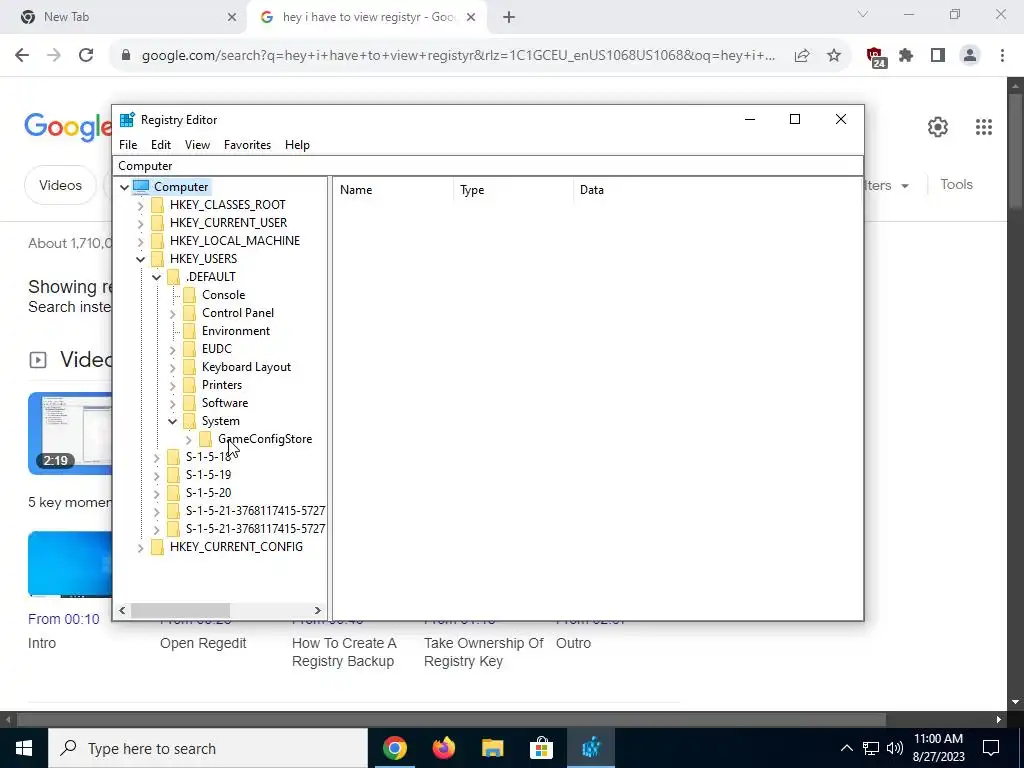Expand the HKEY_LOCAL_MACHINE key

(x=140, y=242)
